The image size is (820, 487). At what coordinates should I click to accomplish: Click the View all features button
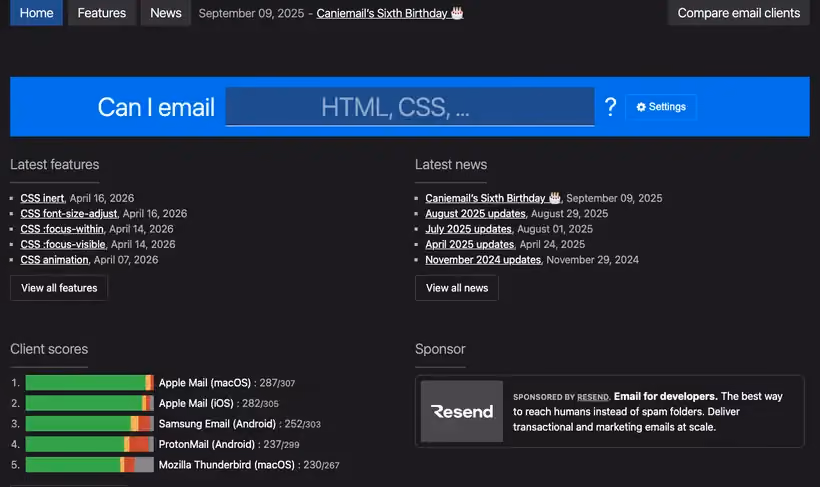click(x=59, y=288)
